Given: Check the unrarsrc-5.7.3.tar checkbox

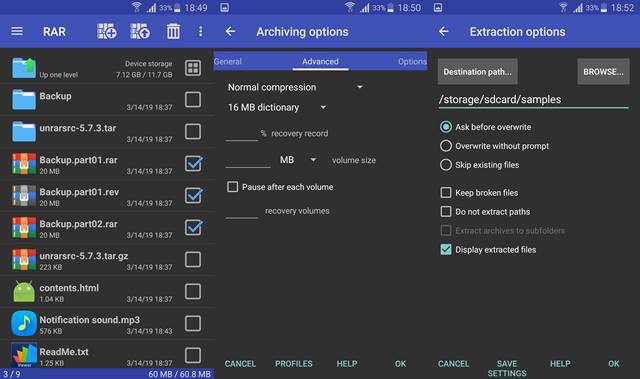Looking at the screenshot, I should point(193,131).
